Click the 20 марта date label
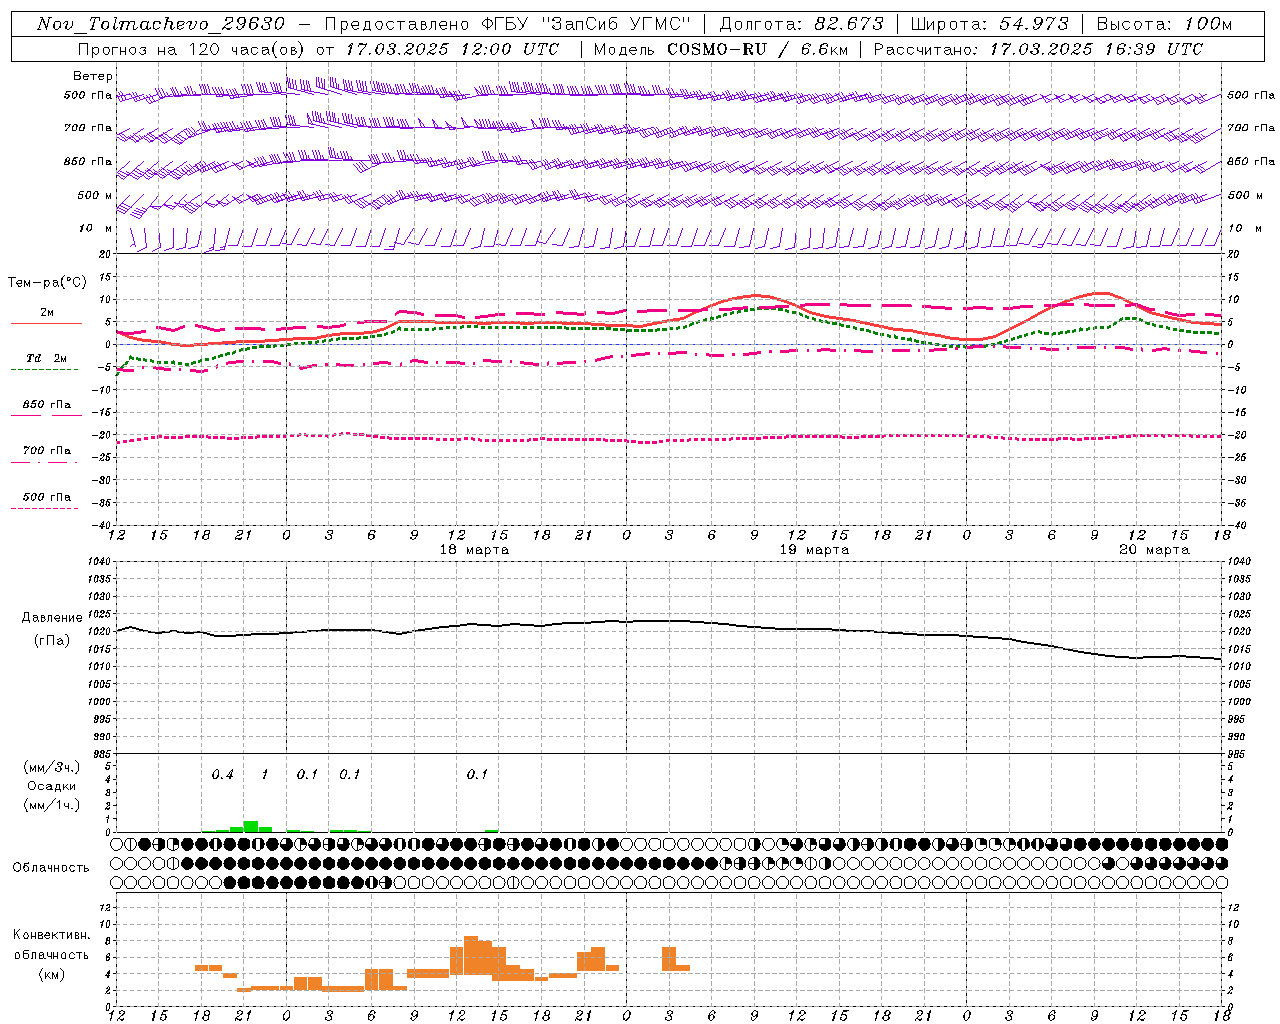The height and width of the screenshot is (1024, 1280). click(1154, 550)
